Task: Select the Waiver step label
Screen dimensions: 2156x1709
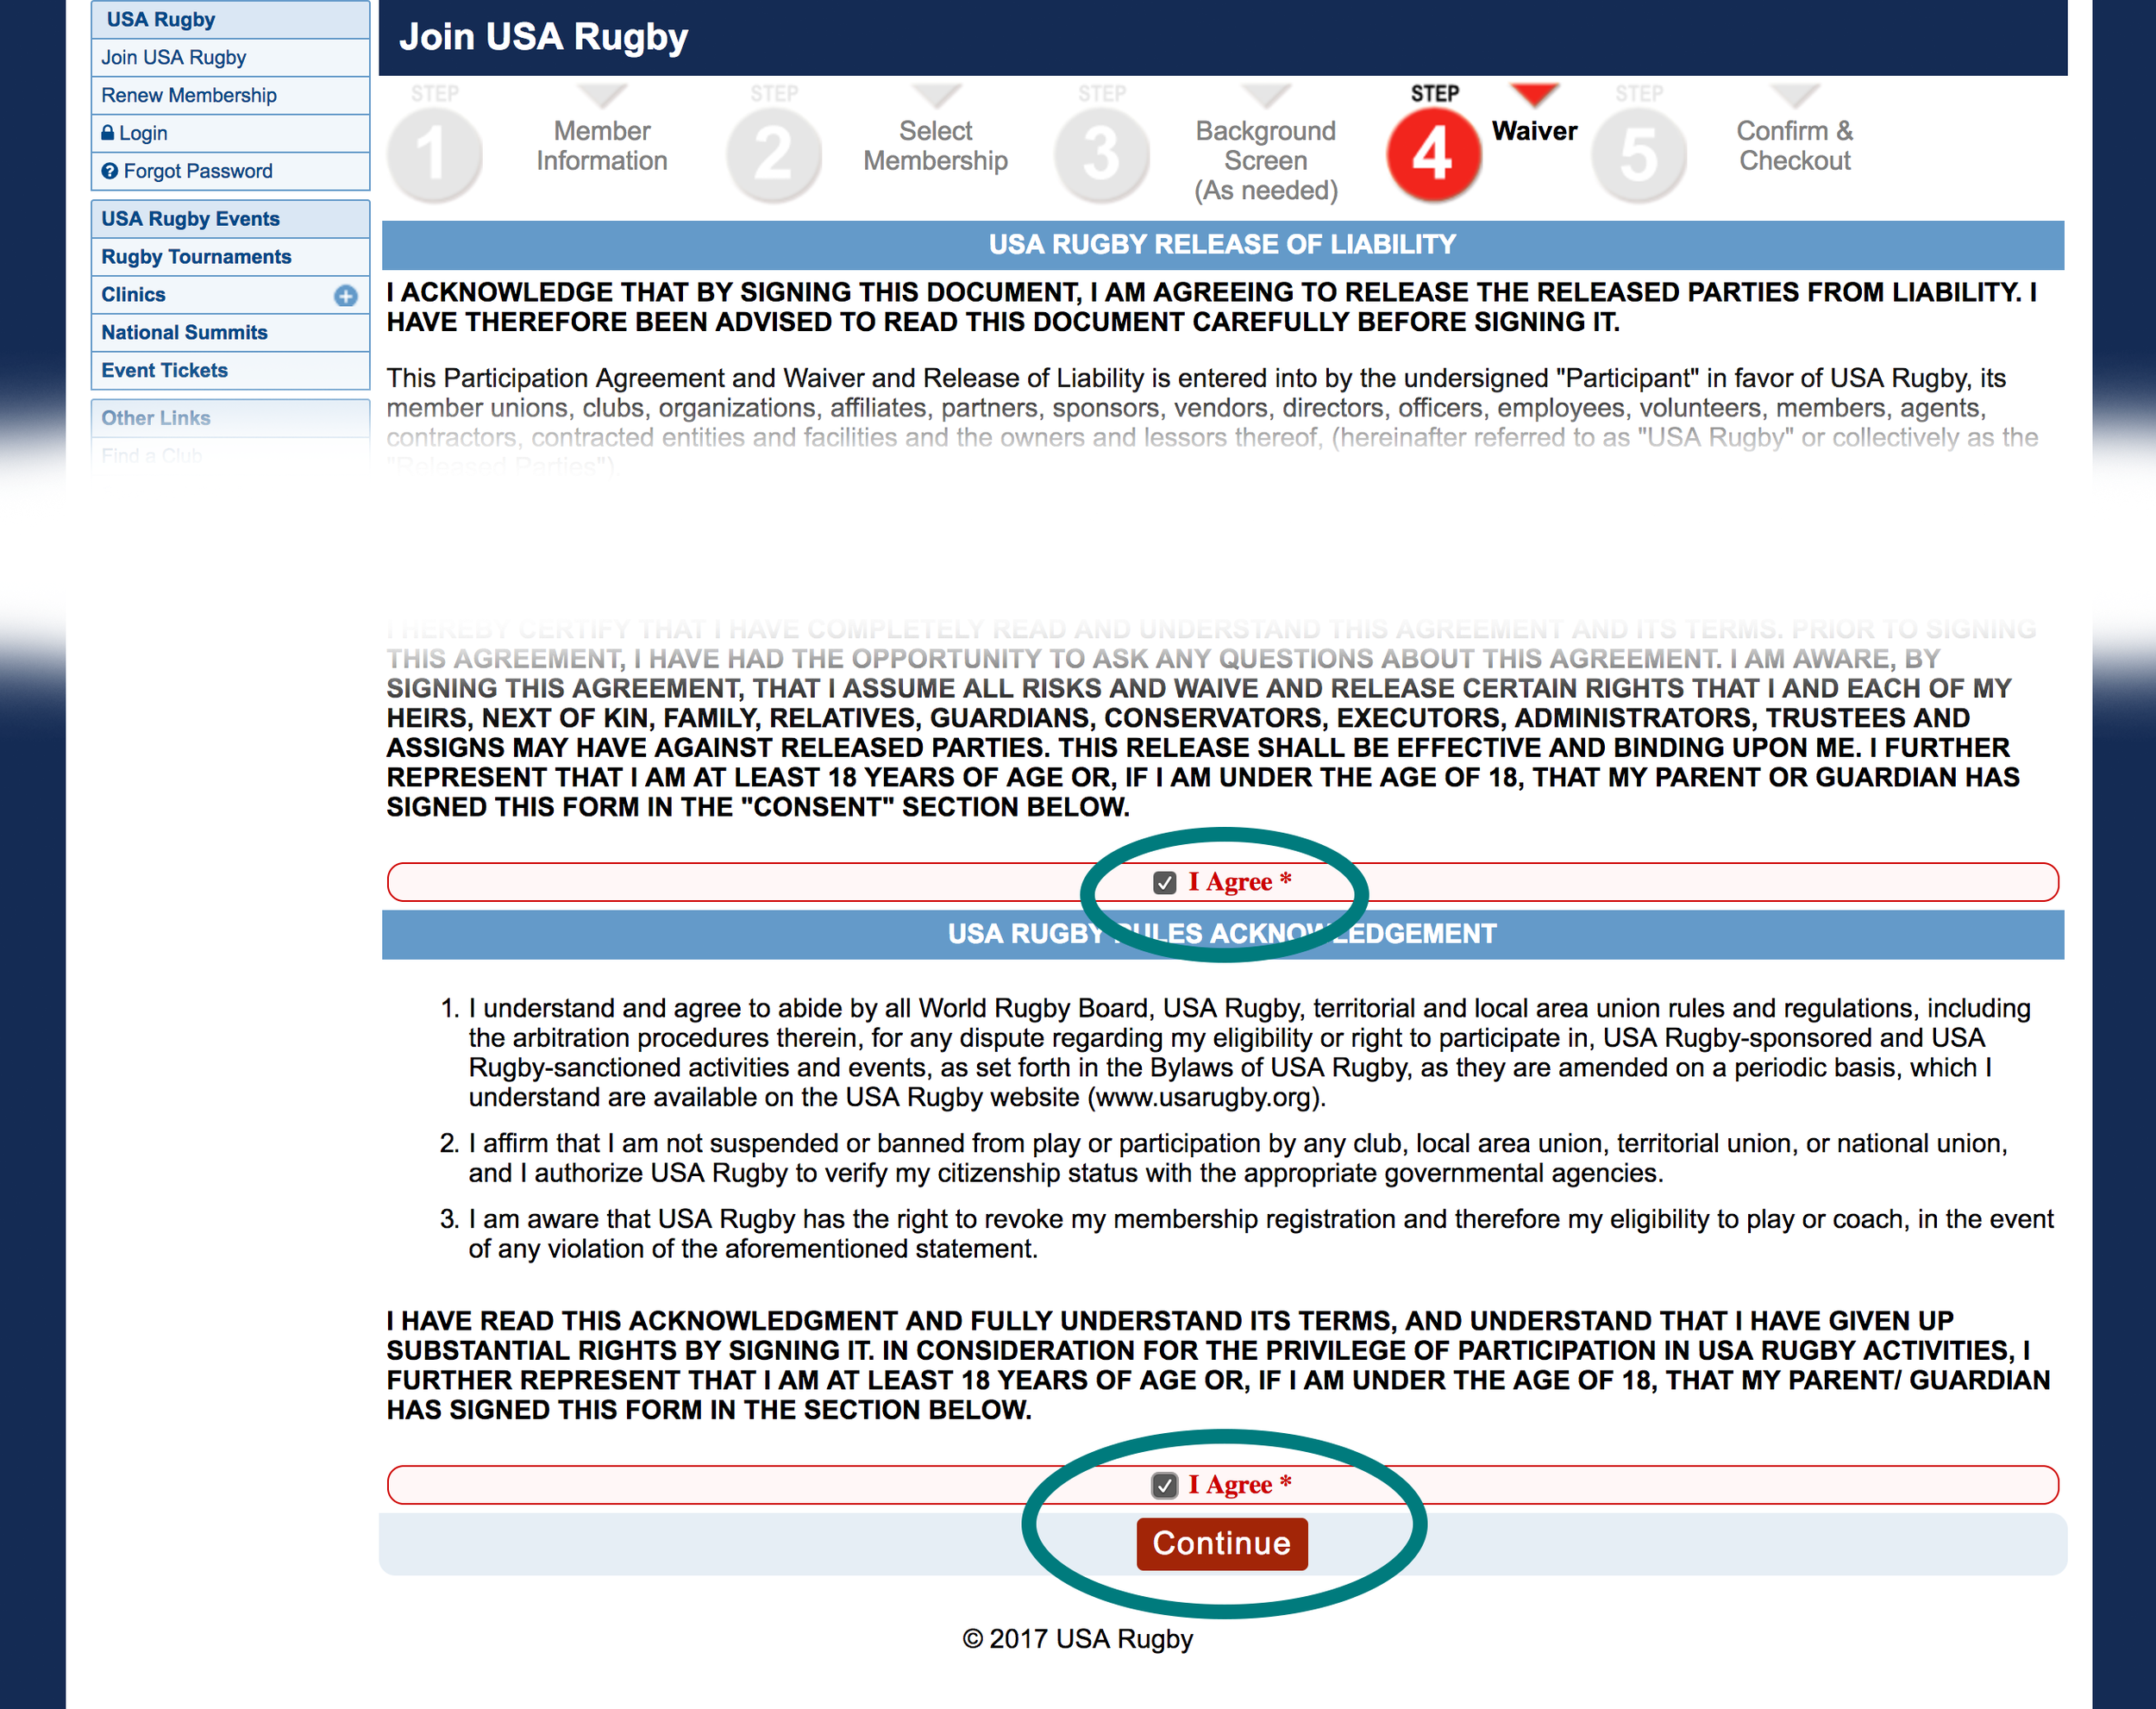Action: [1534, 131]
